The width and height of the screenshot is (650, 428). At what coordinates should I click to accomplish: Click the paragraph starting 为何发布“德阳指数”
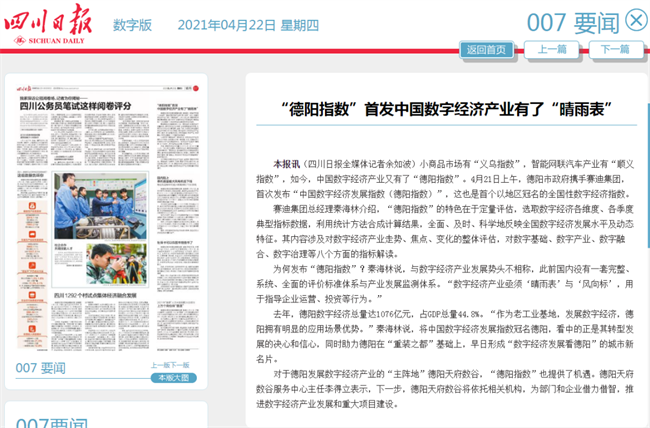[445, 284]
